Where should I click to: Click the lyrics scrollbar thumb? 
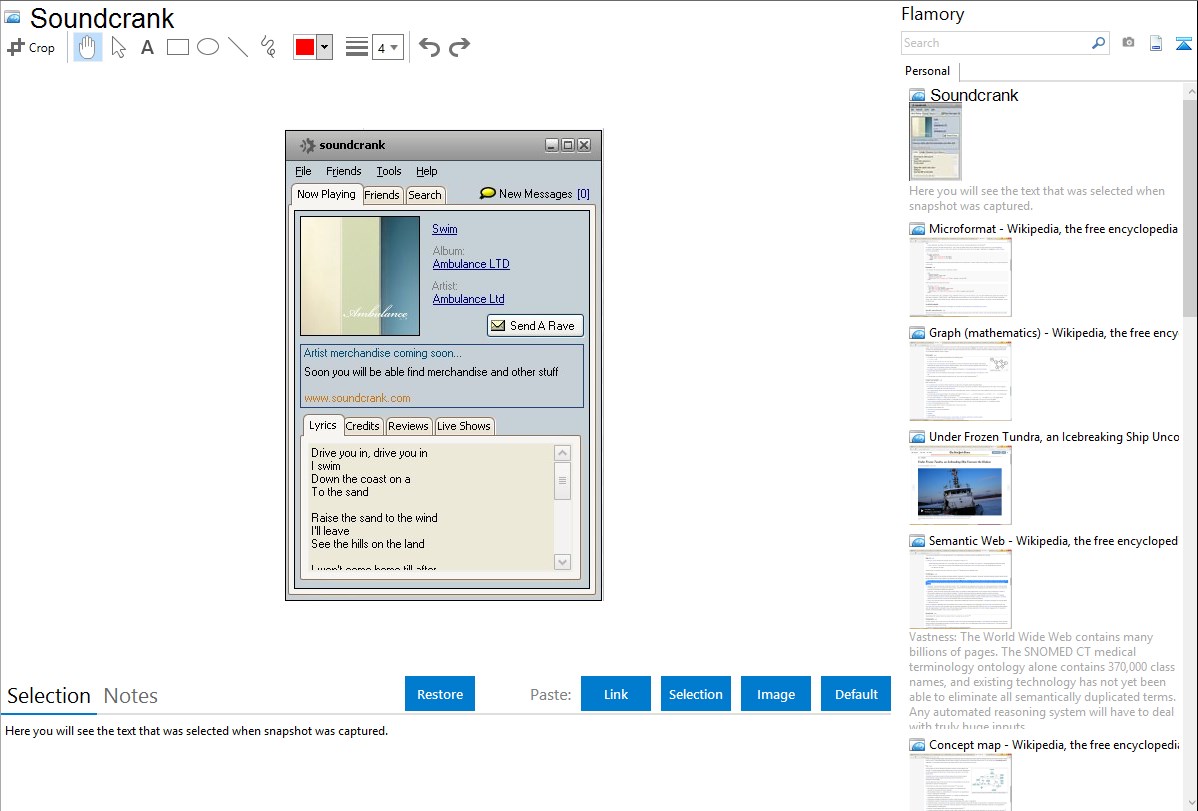tap(562, 481)
